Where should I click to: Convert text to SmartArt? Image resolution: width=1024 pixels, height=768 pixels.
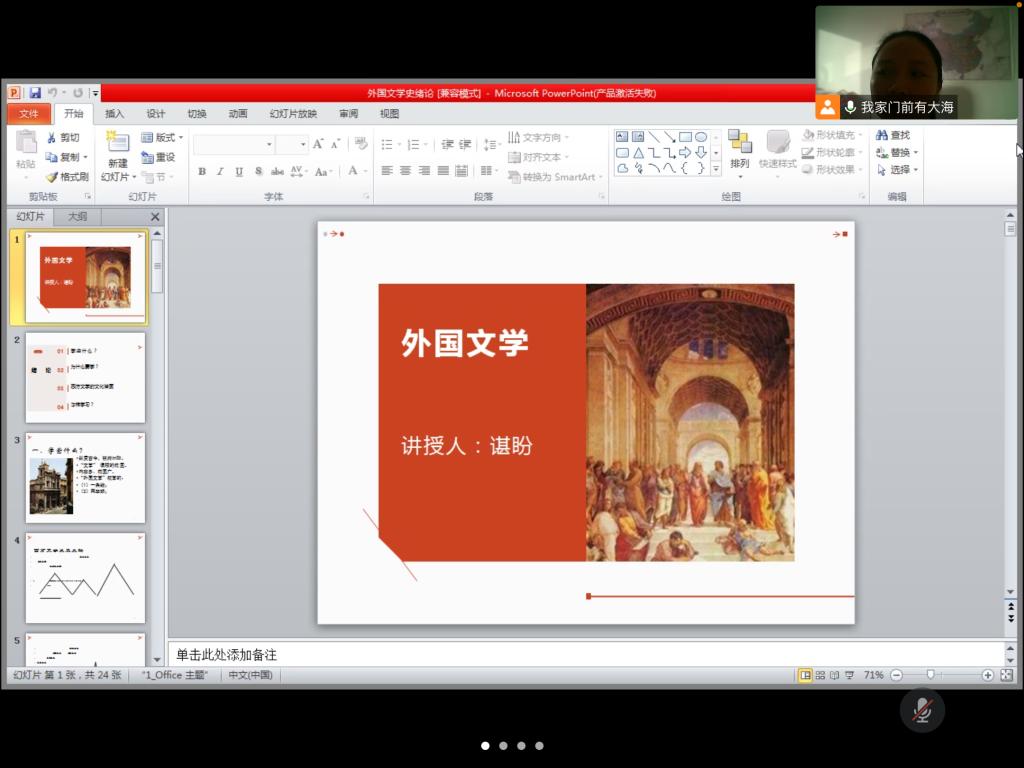click(554, 176)
